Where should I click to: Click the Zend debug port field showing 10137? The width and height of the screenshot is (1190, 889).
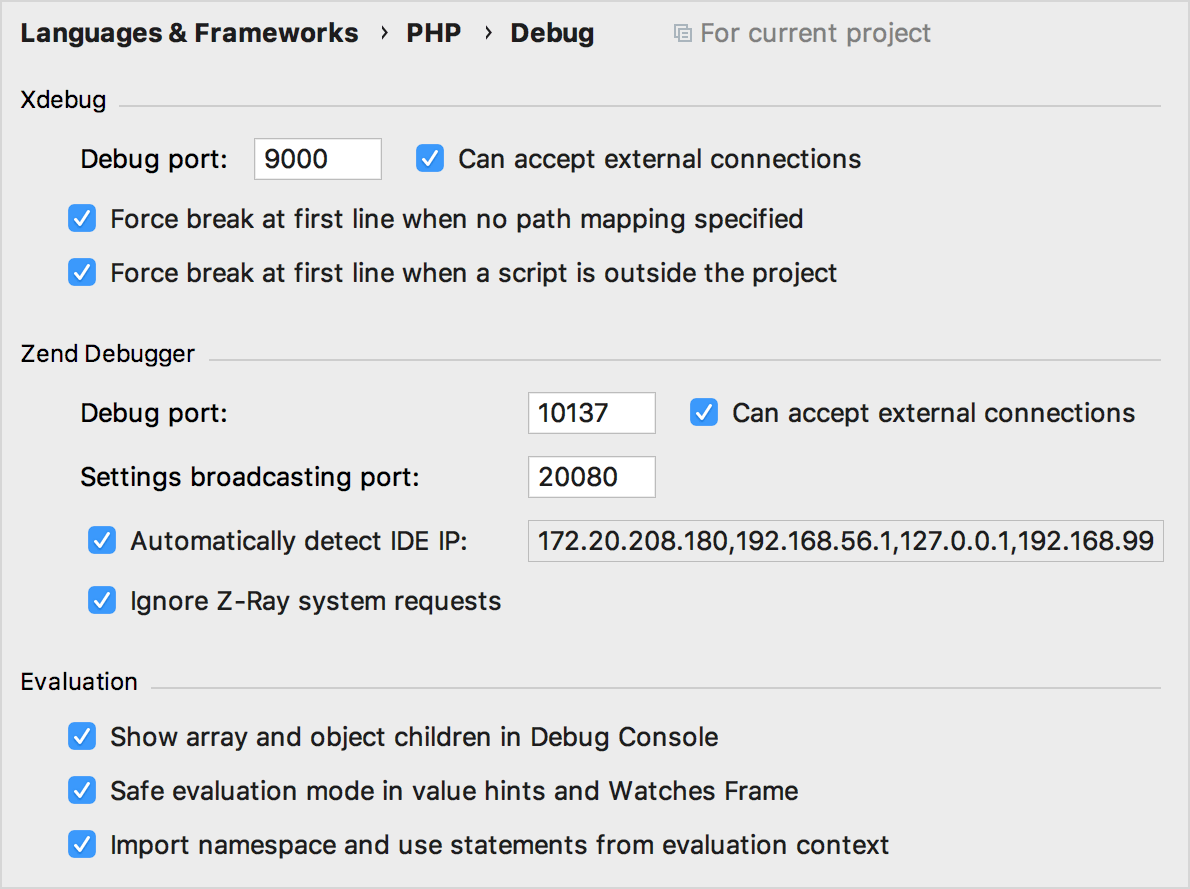592,413
